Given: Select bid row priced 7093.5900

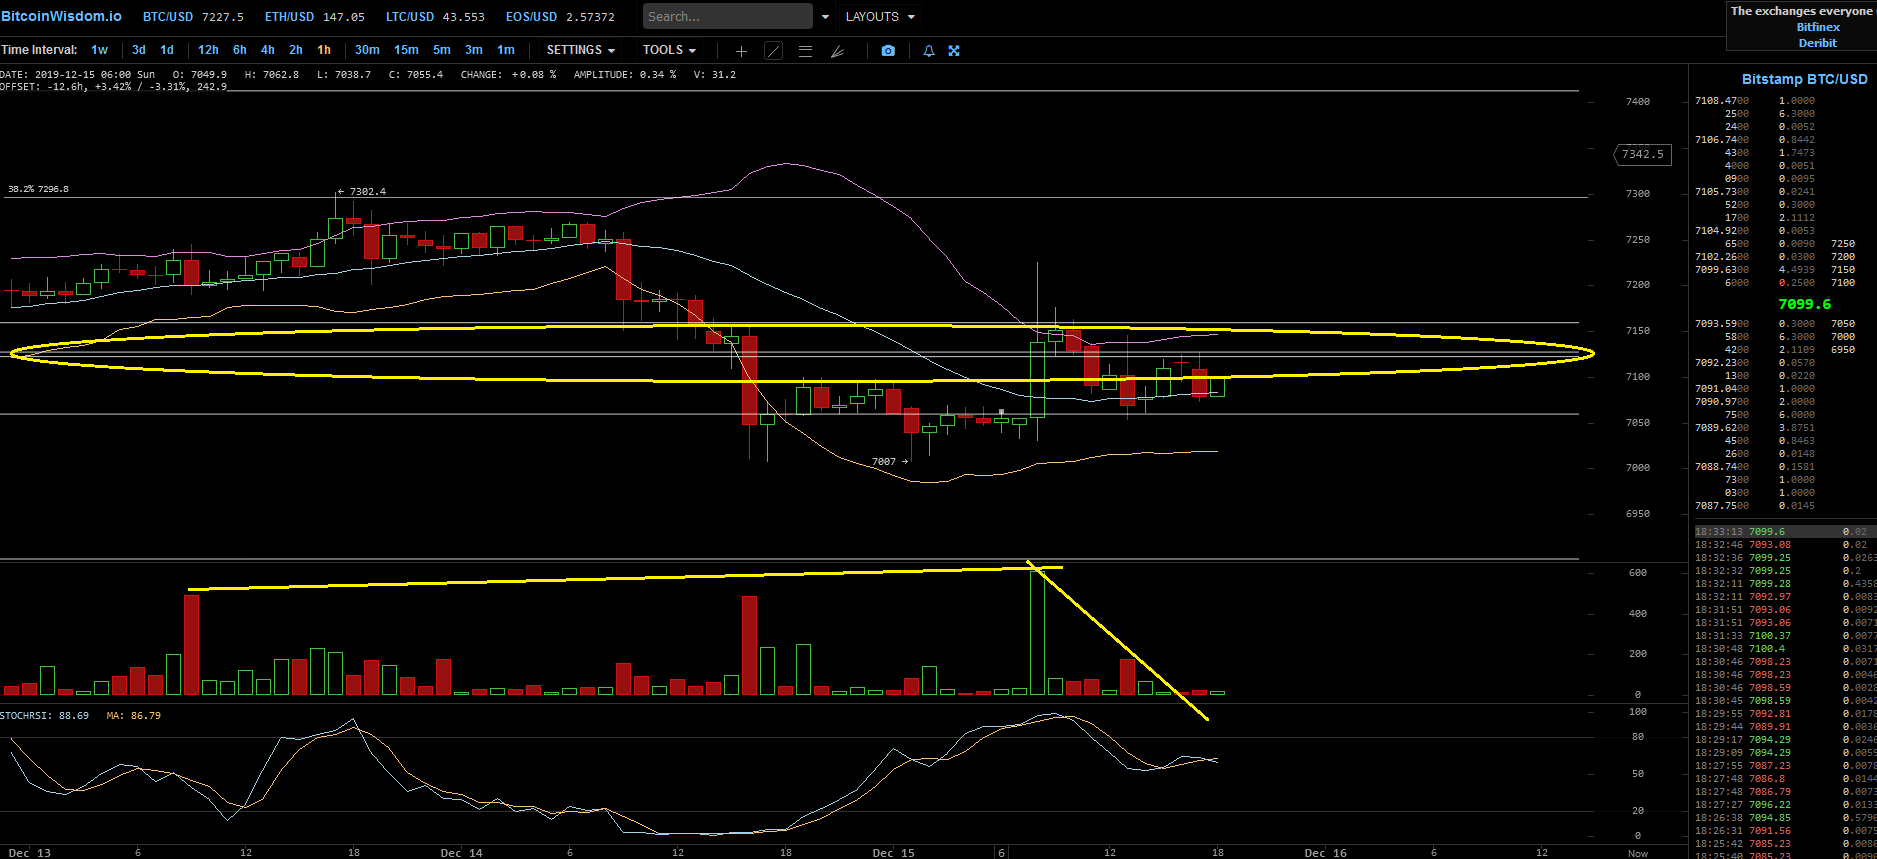Looking at the screenshot, I should click(x=1755, y=324).
